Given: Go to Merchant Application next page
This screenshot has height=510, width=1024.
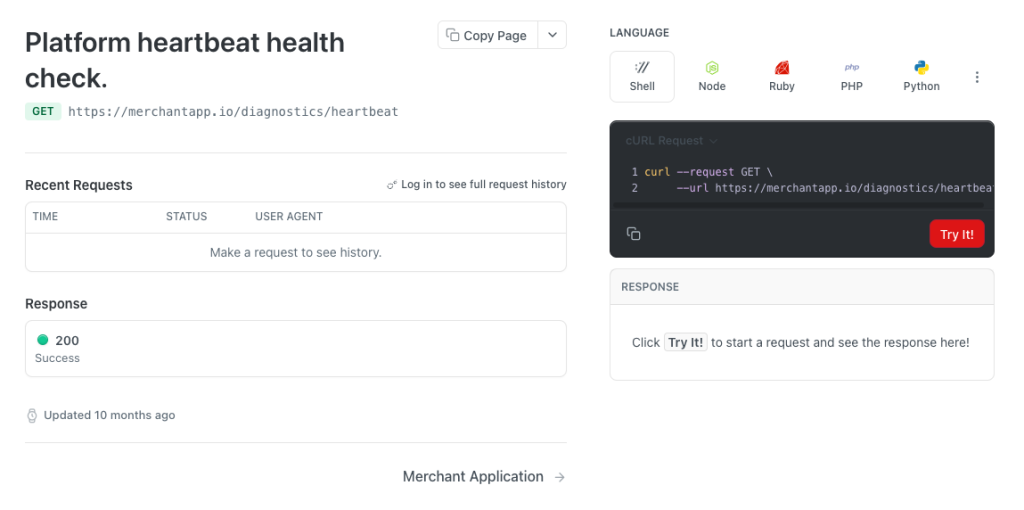Looking at the screenshot, I should click(x=484, y=477).
